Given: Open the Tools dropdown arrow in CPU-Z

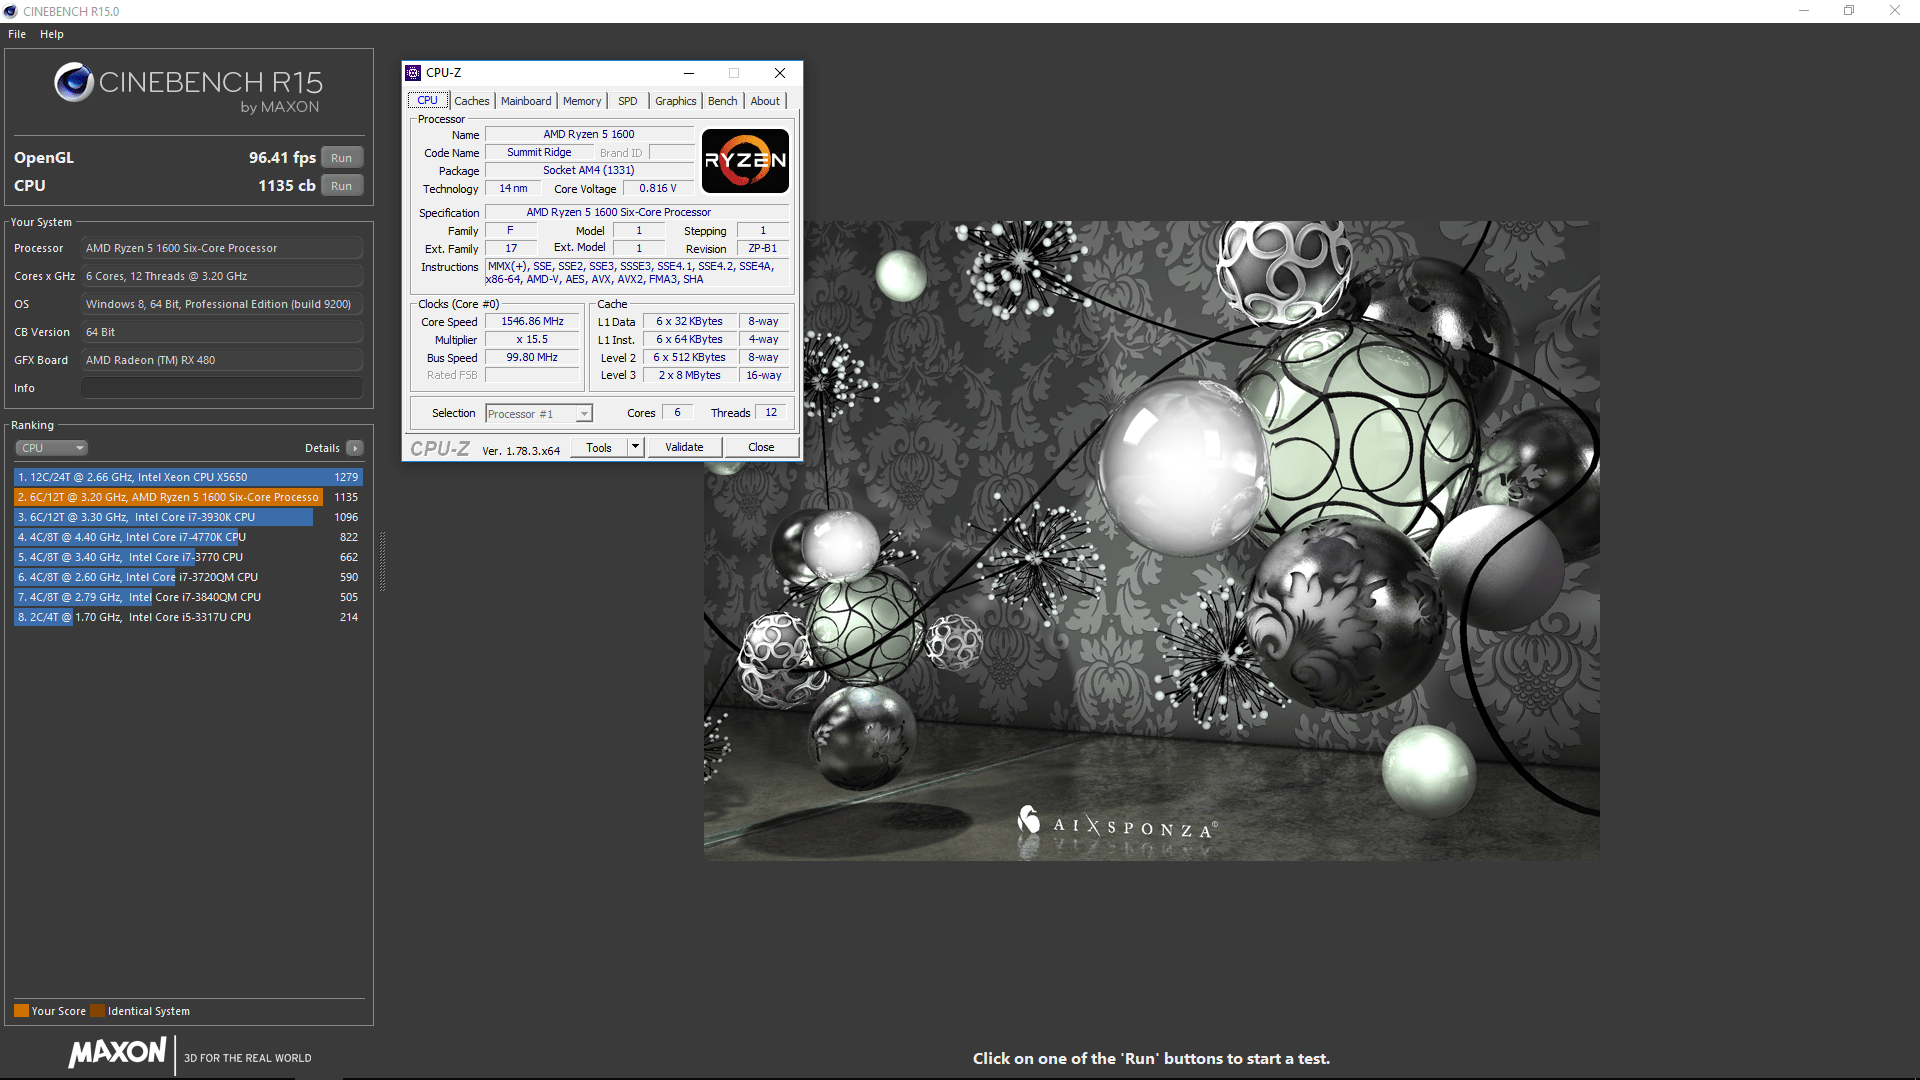Looking at the screenshot, I should (635, 447).
